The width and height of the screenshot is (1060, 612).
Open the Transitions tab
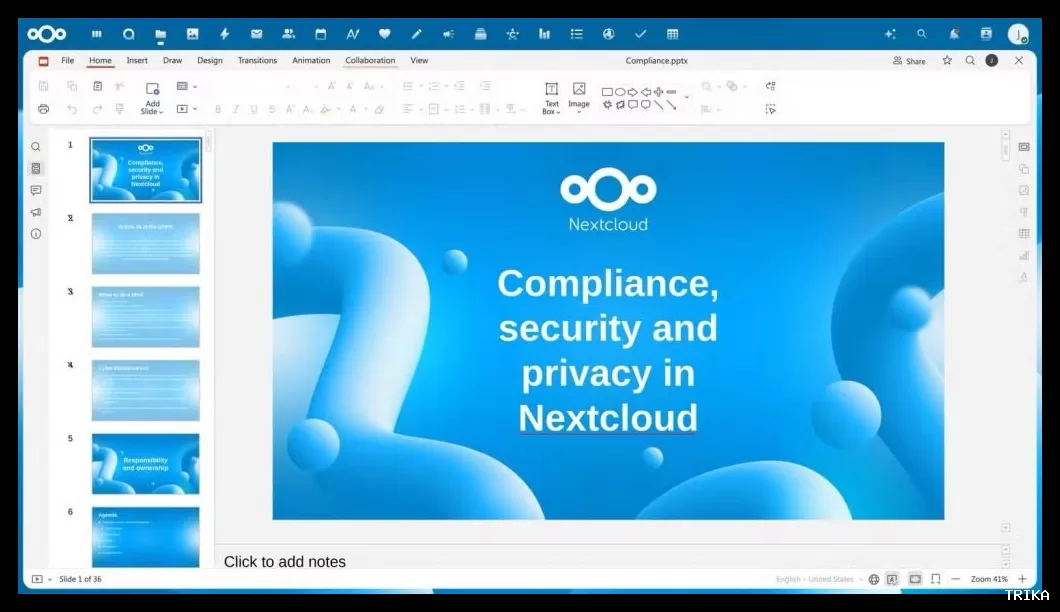257,60
